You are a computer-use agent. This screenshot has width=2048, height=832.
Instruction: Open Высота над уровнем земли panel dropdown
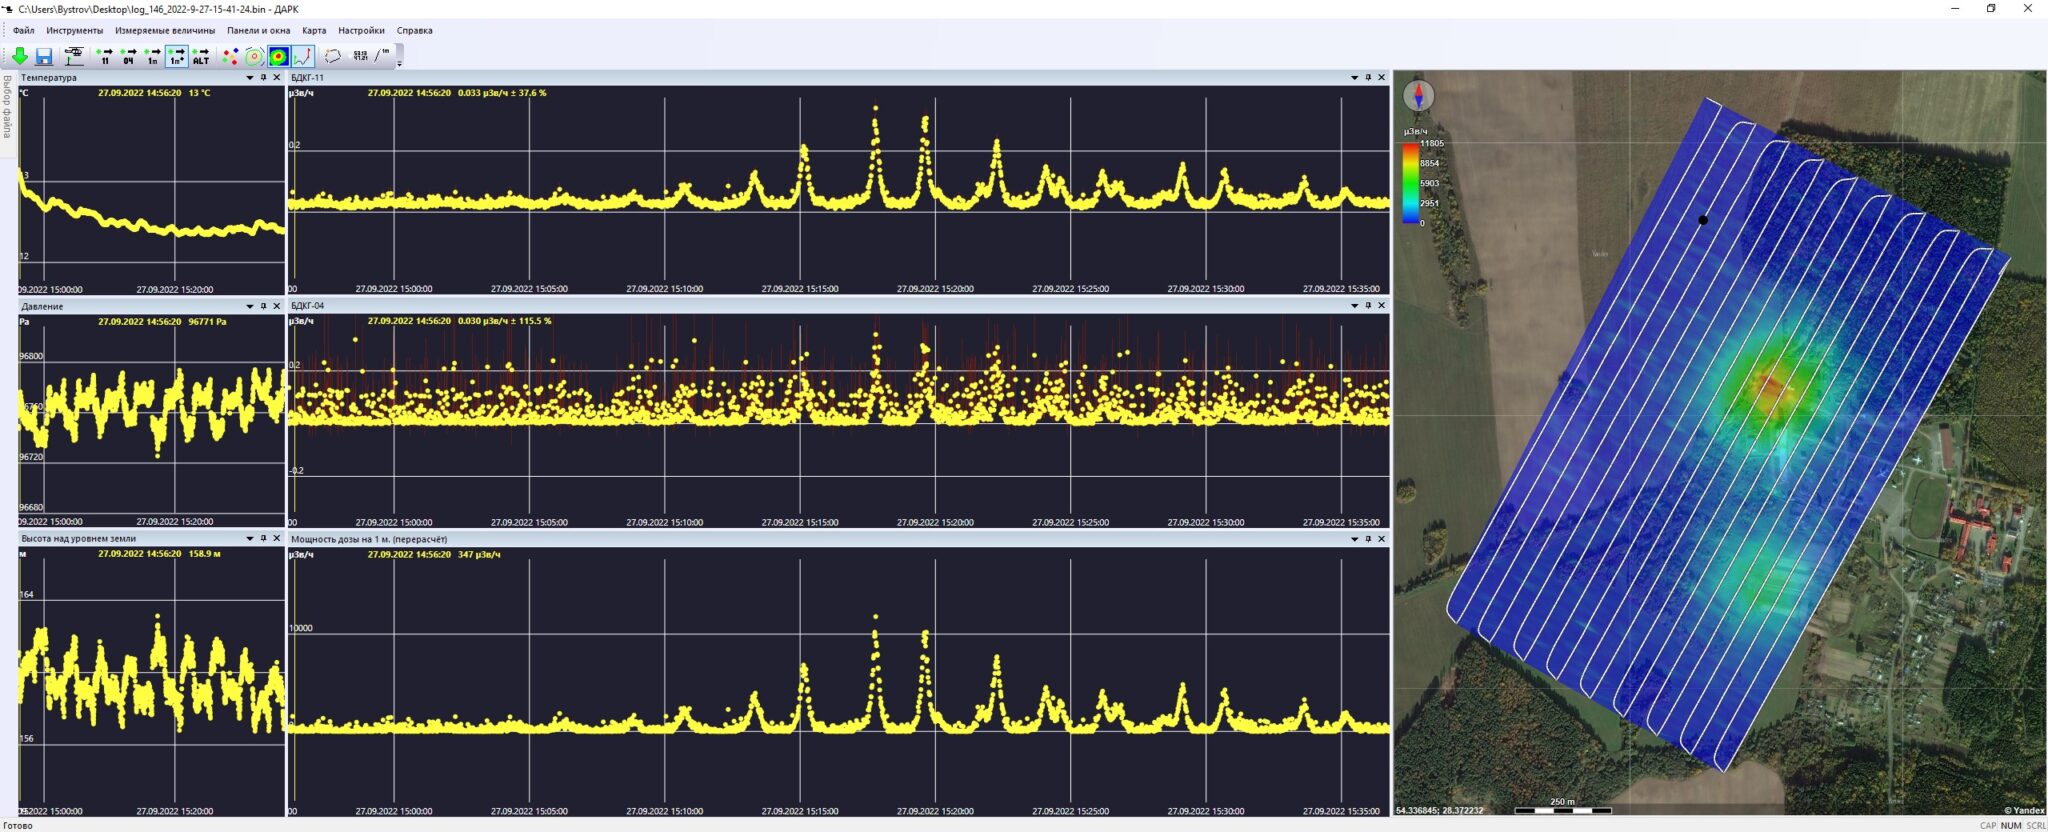point(250,538)
